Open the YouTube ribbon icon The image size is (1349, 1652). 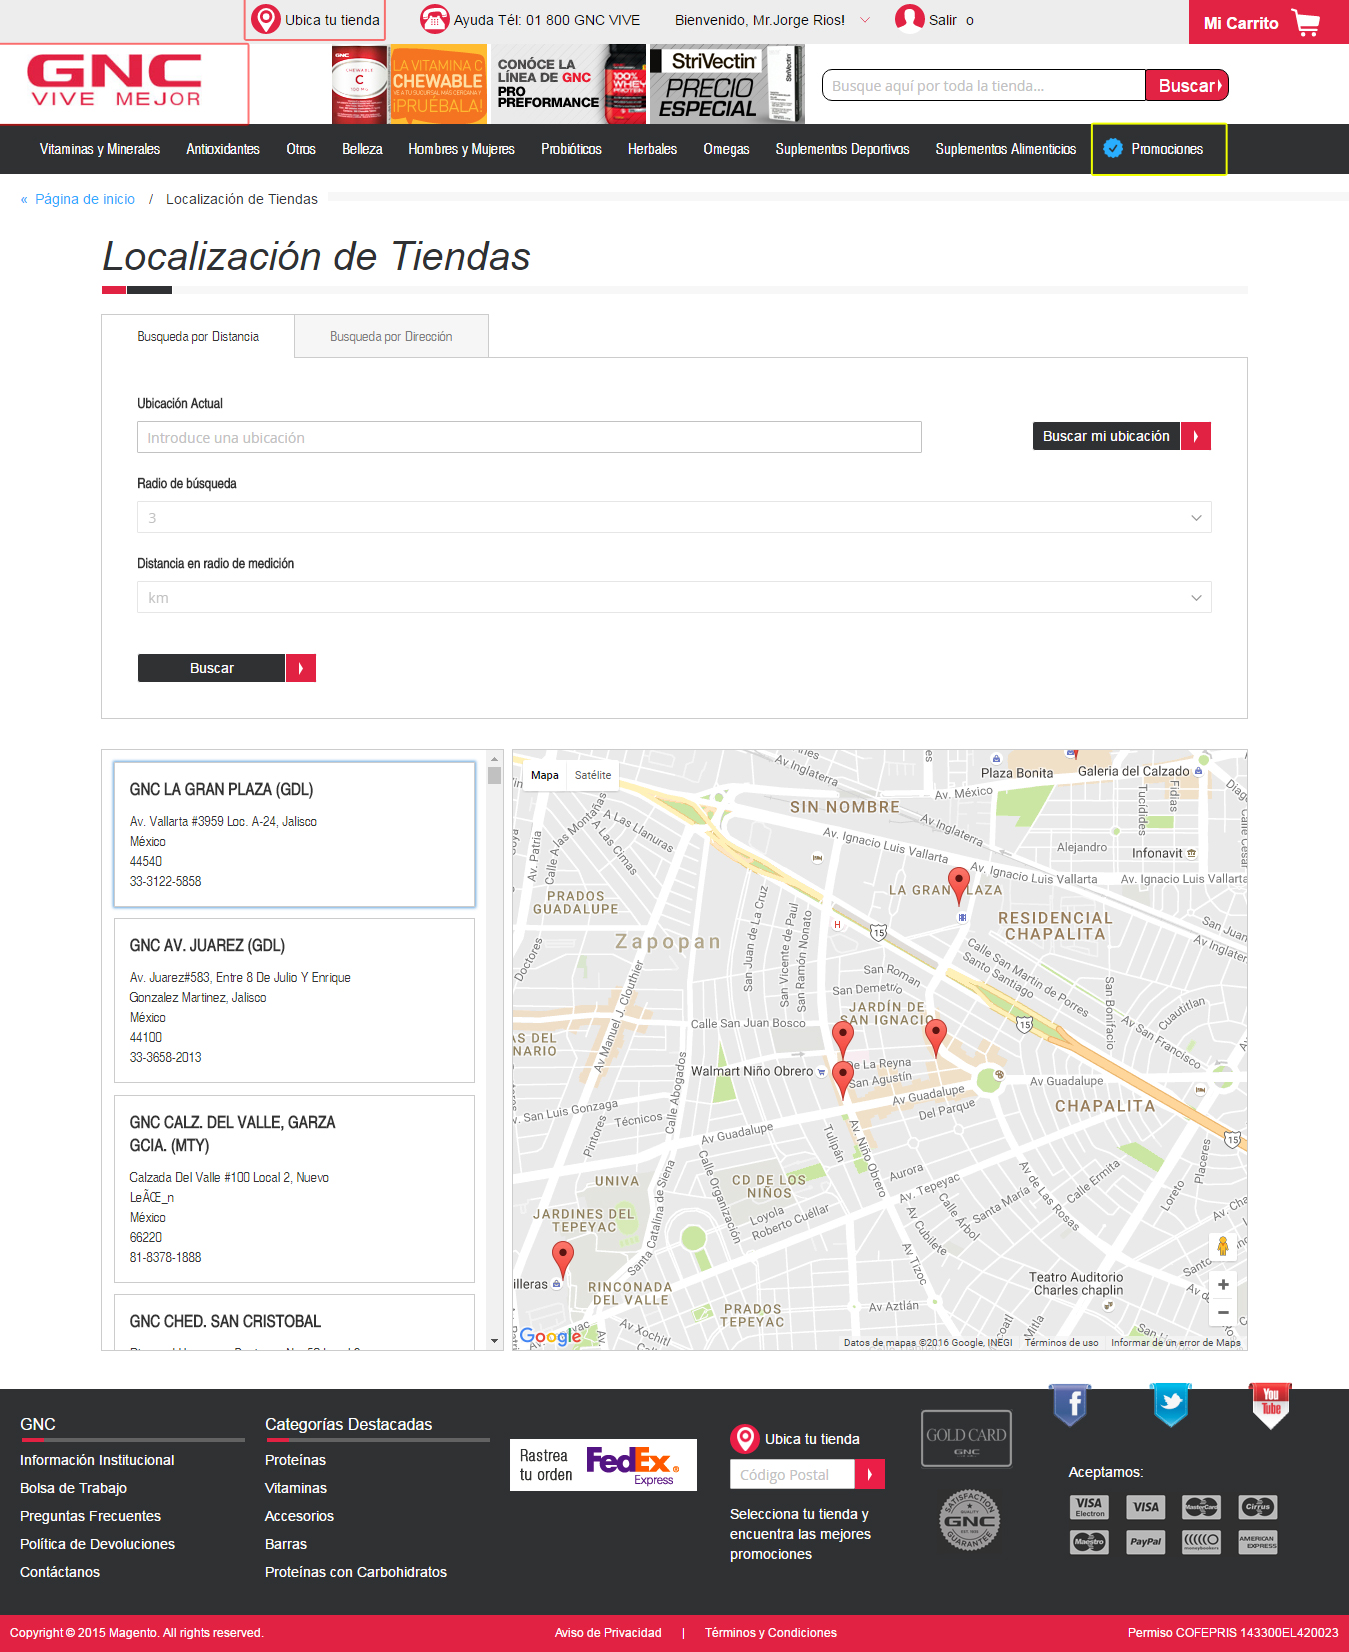tap(1270, 1403)
